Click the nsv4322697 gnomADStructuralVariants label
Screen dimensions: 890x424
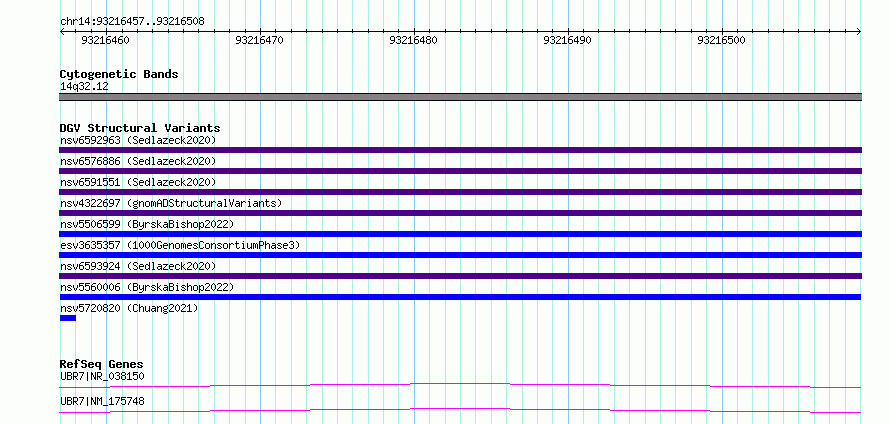tap(171, 203)
